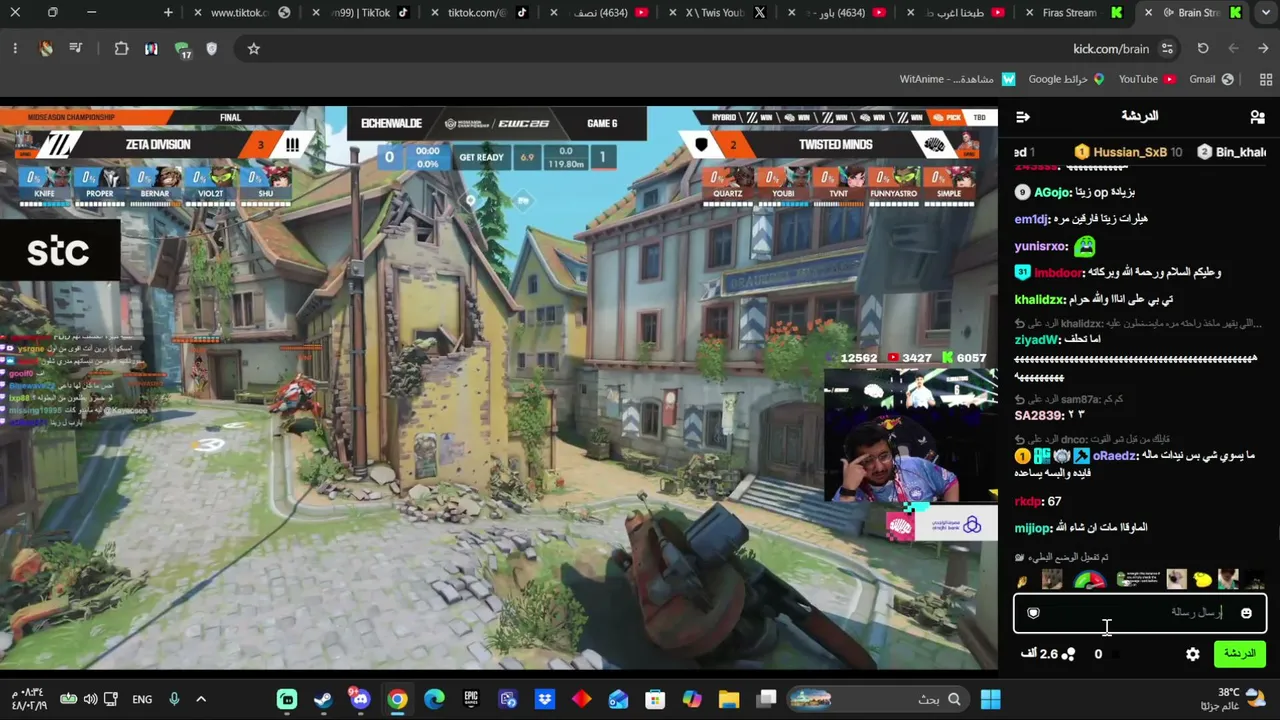Bookmark this page with the star icon
This screenshot has height=720, width=1280.
point(254,48)
